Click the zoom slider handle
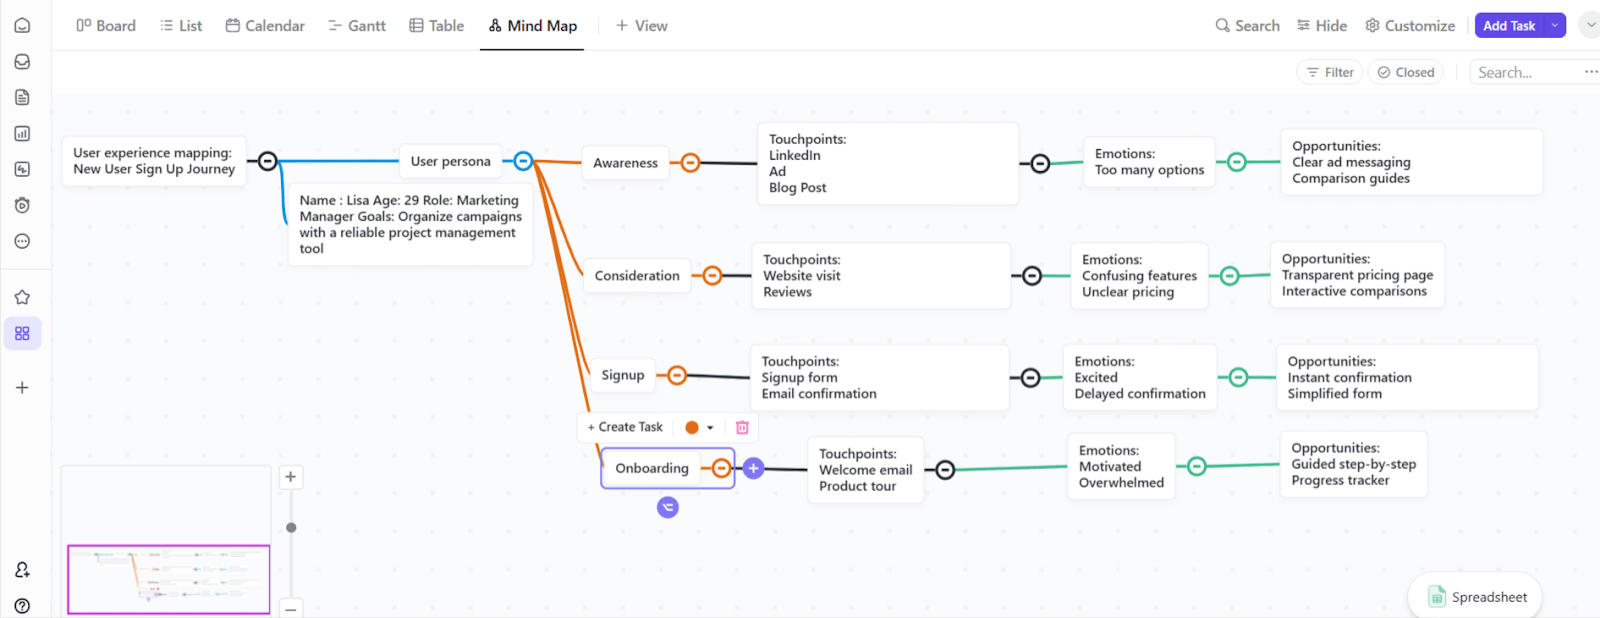 pyautogui.click(x=291, y=527)
